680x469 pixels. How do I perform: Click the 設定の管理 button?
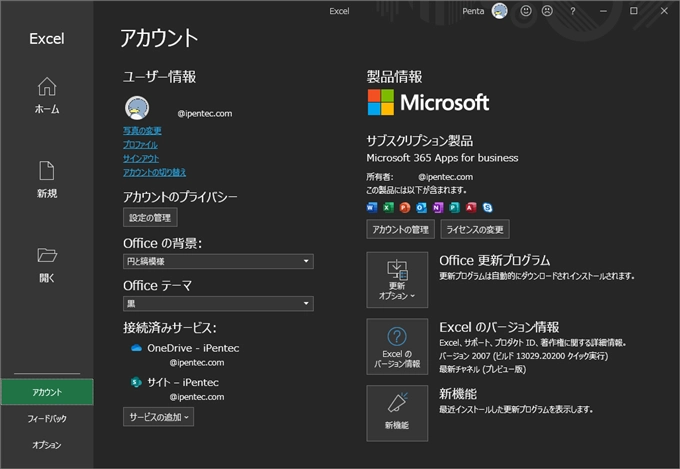[x=150, y=218]
